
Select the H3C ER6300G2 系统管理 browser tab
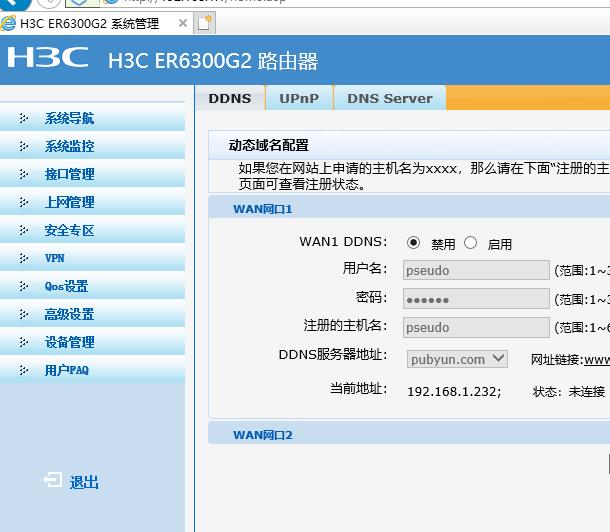(x=96, y=23)
